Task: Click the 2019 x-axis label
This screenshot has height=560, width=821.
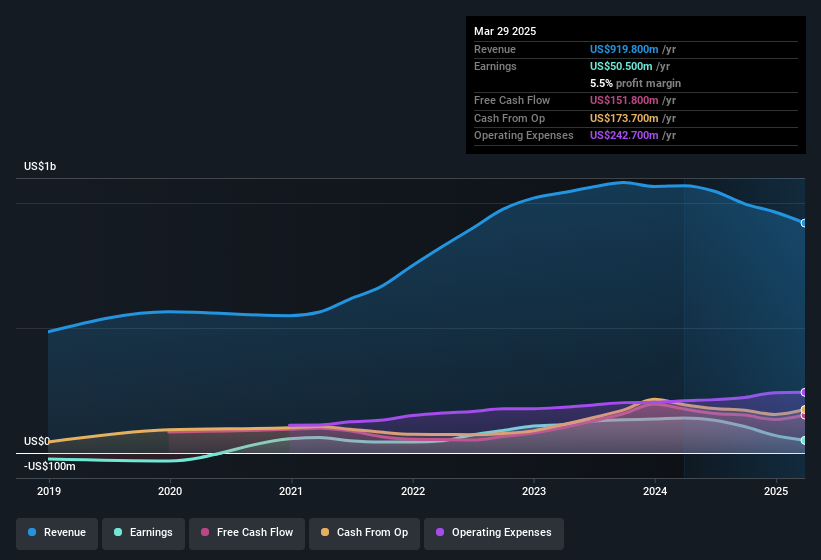Action: click(49, 491)
